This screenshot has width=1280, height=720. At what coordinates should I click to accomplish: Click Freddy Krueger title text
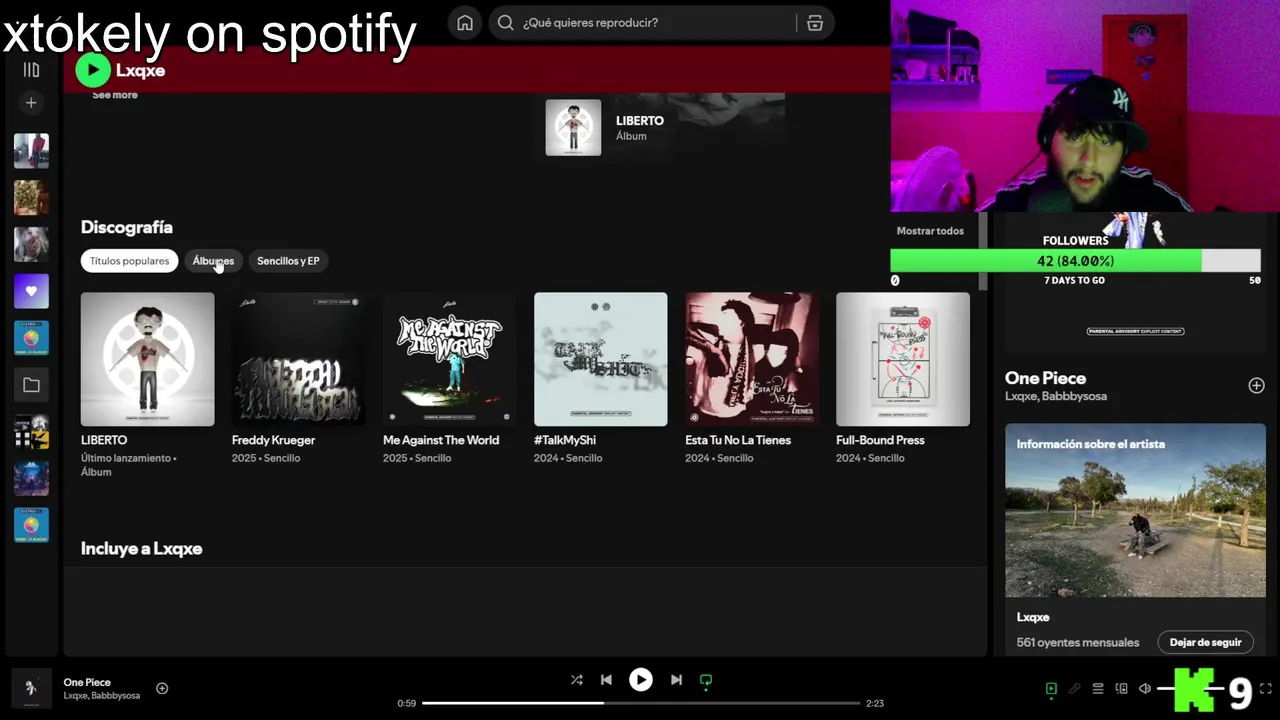(x=273, y=440)
